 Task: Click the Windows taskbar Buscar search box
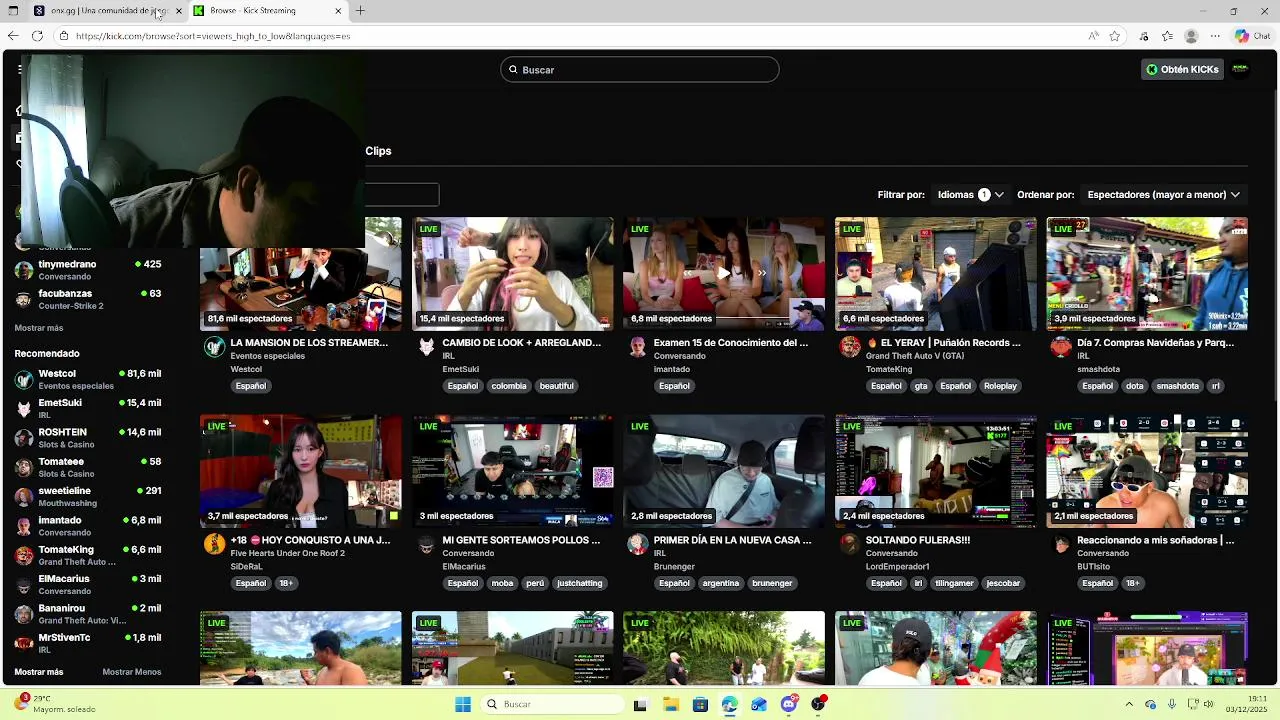tap(550, 704)
